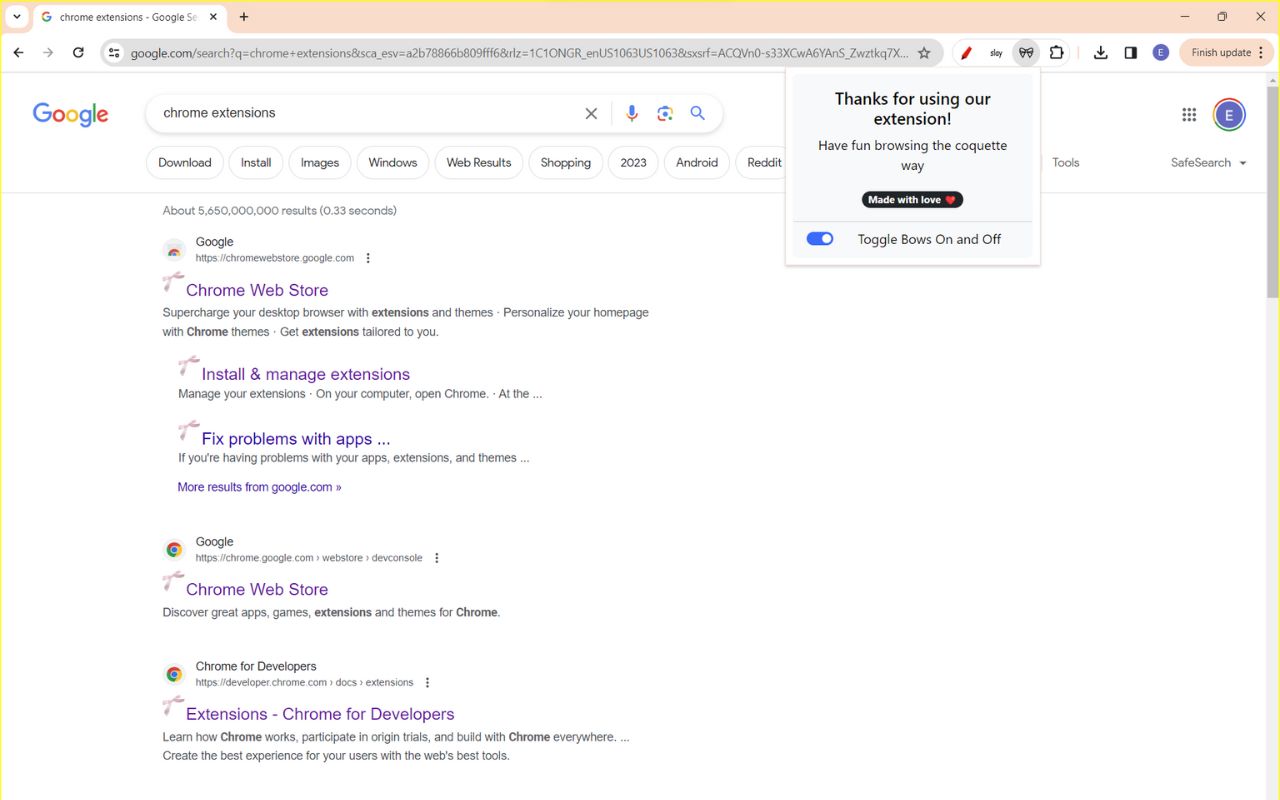Switch to the Shopping filter

click(x=566, y=163)
